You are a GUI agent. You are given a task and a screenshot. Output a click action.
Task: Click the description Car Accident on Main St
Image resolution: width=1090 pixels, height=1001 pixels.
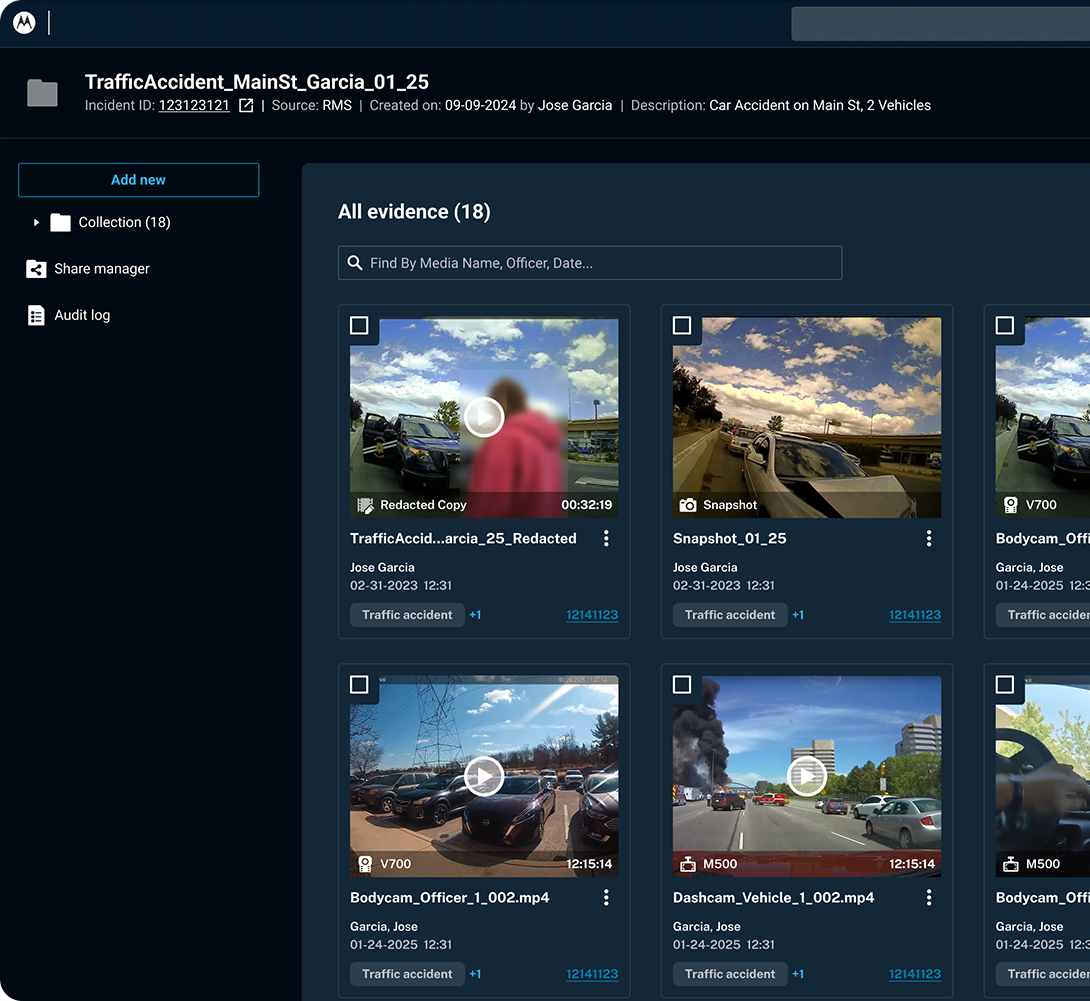(820, 106)
